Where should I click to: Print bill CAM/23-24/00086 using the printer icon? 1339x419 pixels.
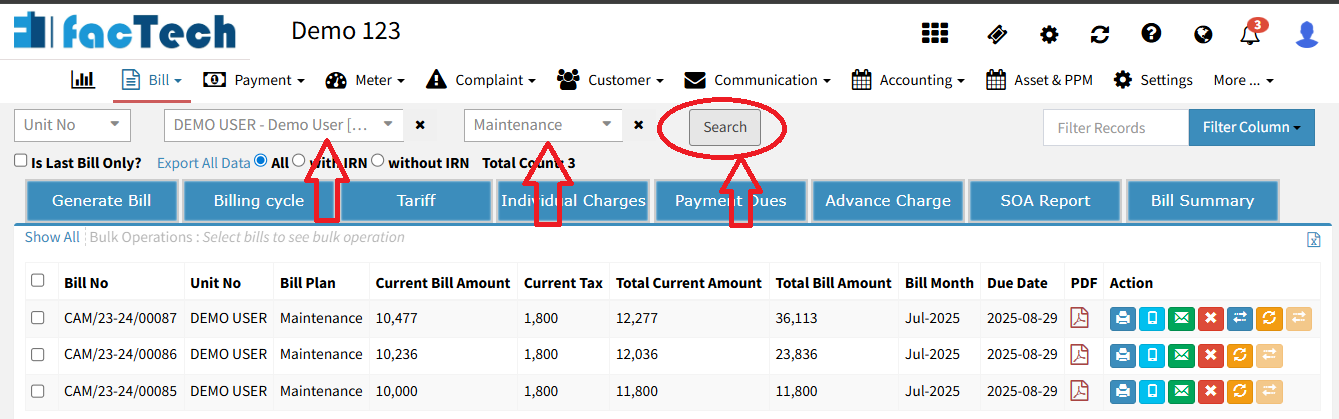click(x=1123, y=355)
